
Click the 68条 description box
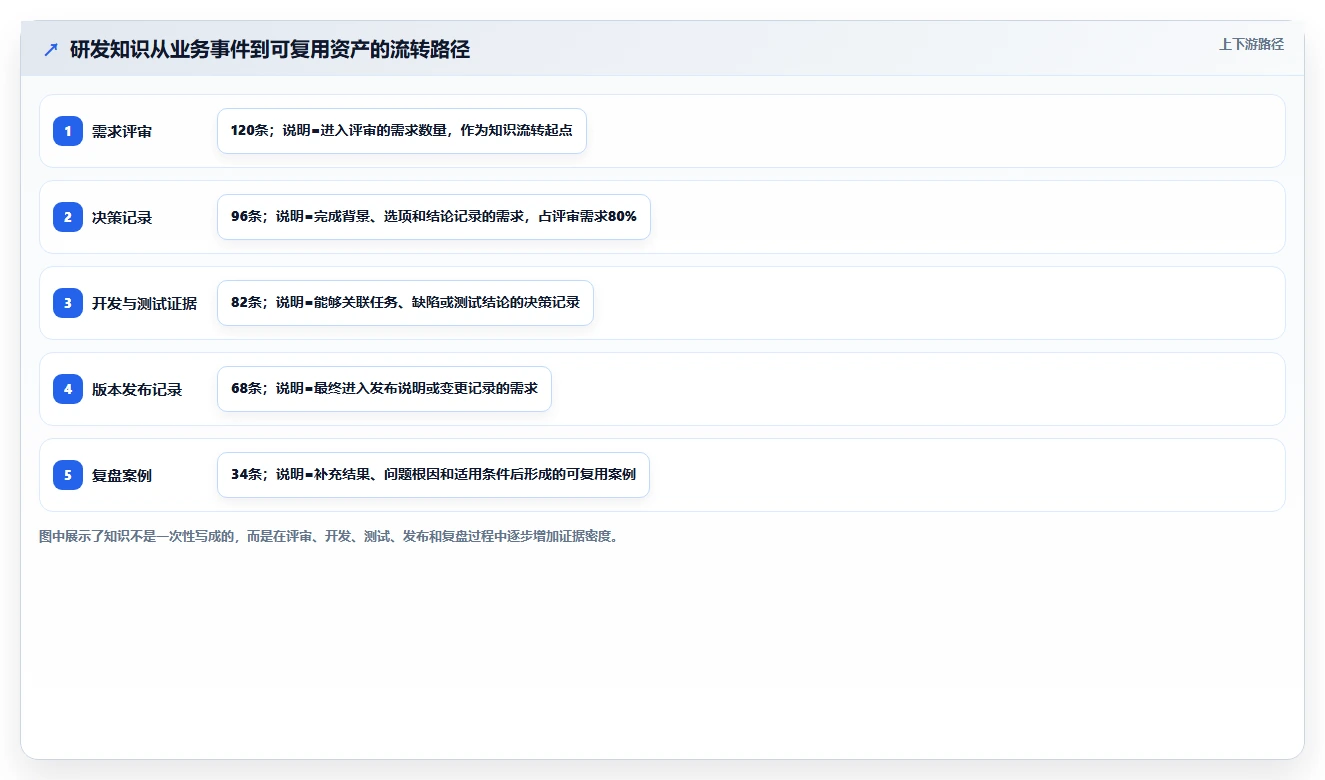[384, 389]
